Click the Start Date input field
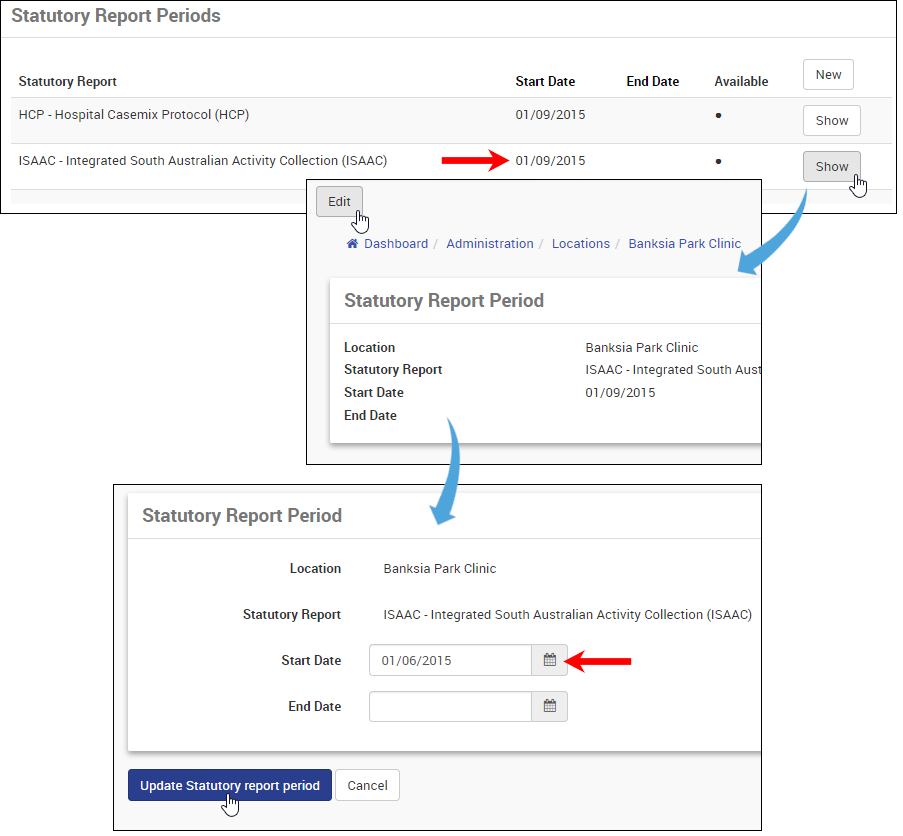This screenshot has width=903, height=836. click(450, 660)
